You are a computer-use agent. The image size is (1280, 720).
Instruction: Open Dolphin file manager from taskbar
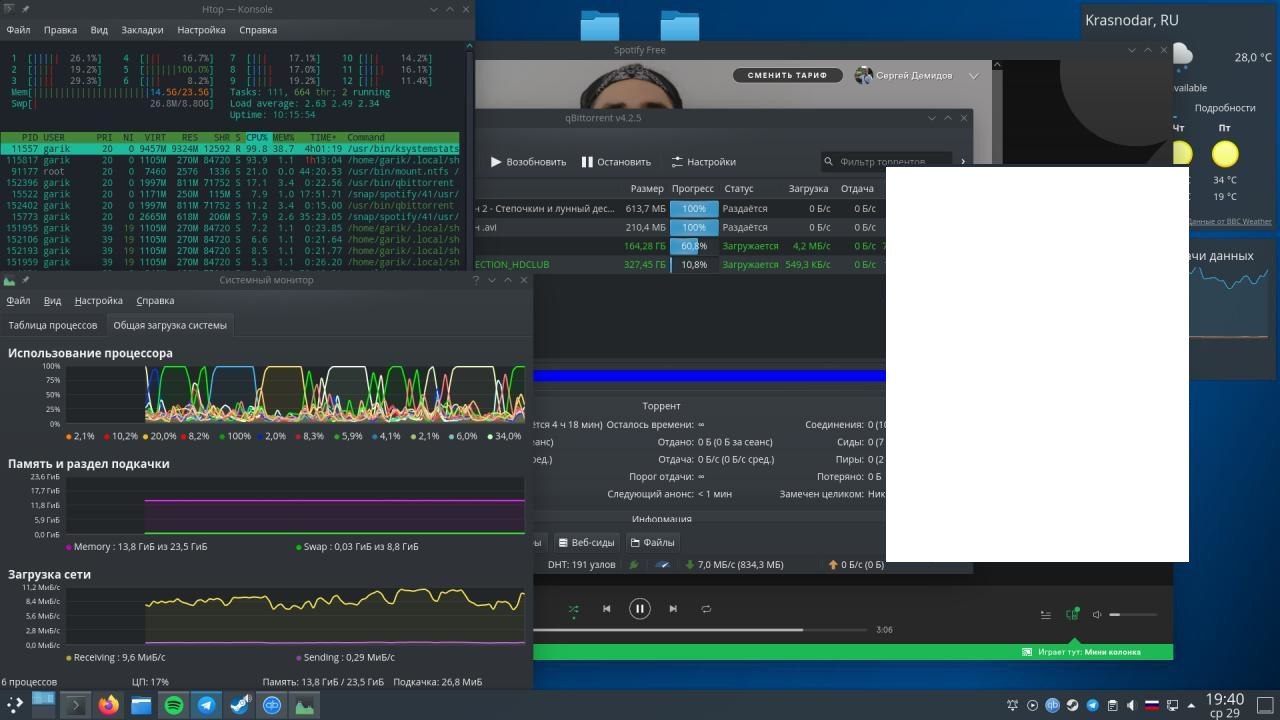point(141,705)
